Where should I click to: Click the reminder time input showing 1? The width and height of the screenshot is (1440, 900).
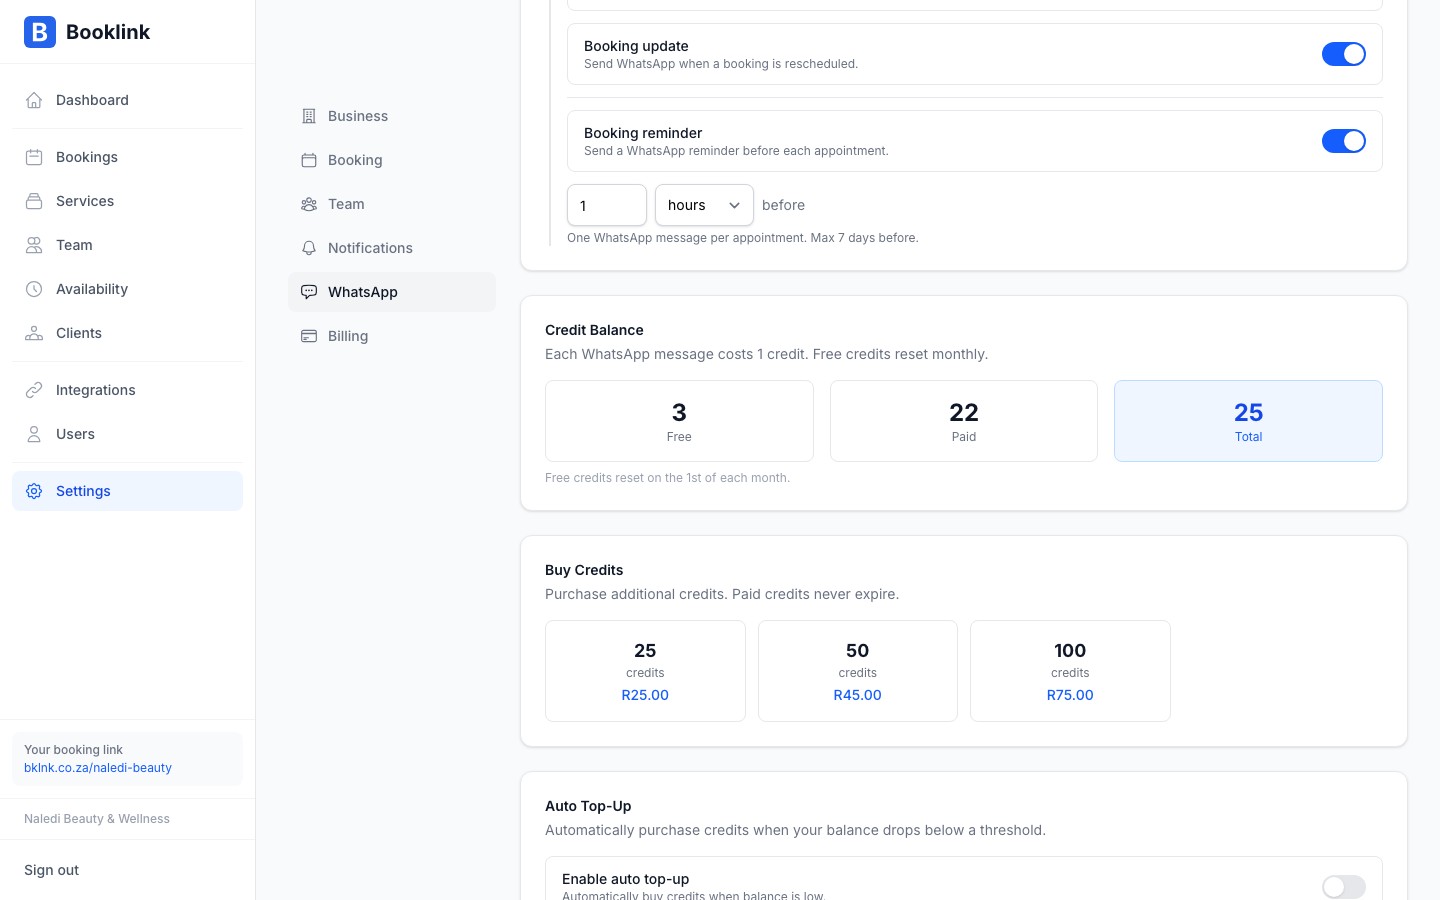[607, 205]
